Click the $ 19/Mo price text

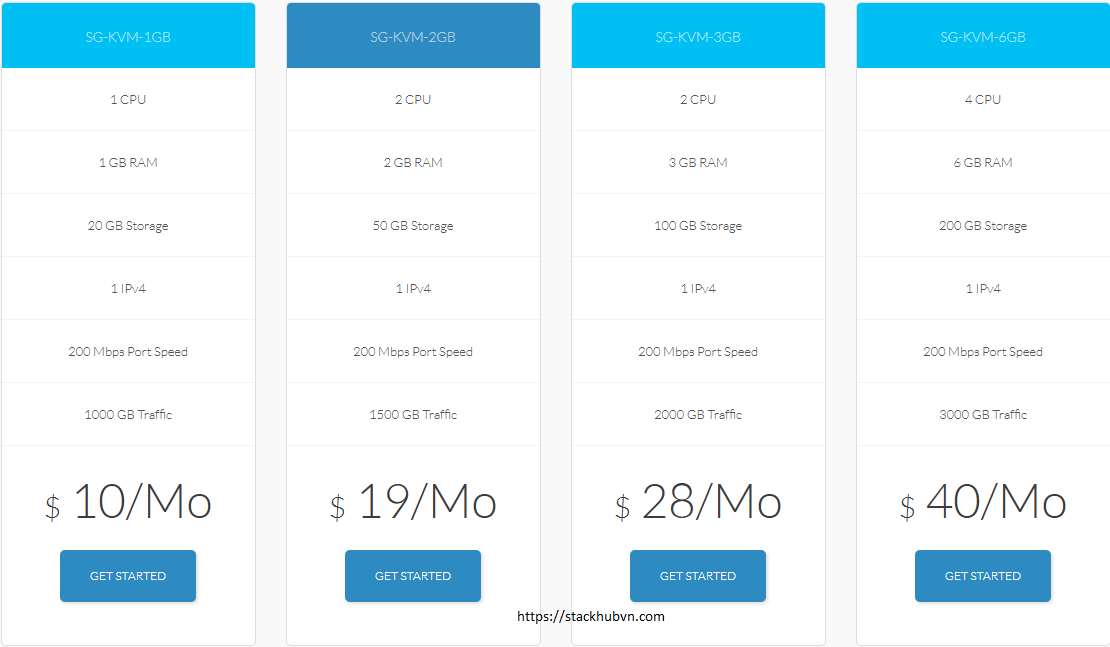[413, 503]
